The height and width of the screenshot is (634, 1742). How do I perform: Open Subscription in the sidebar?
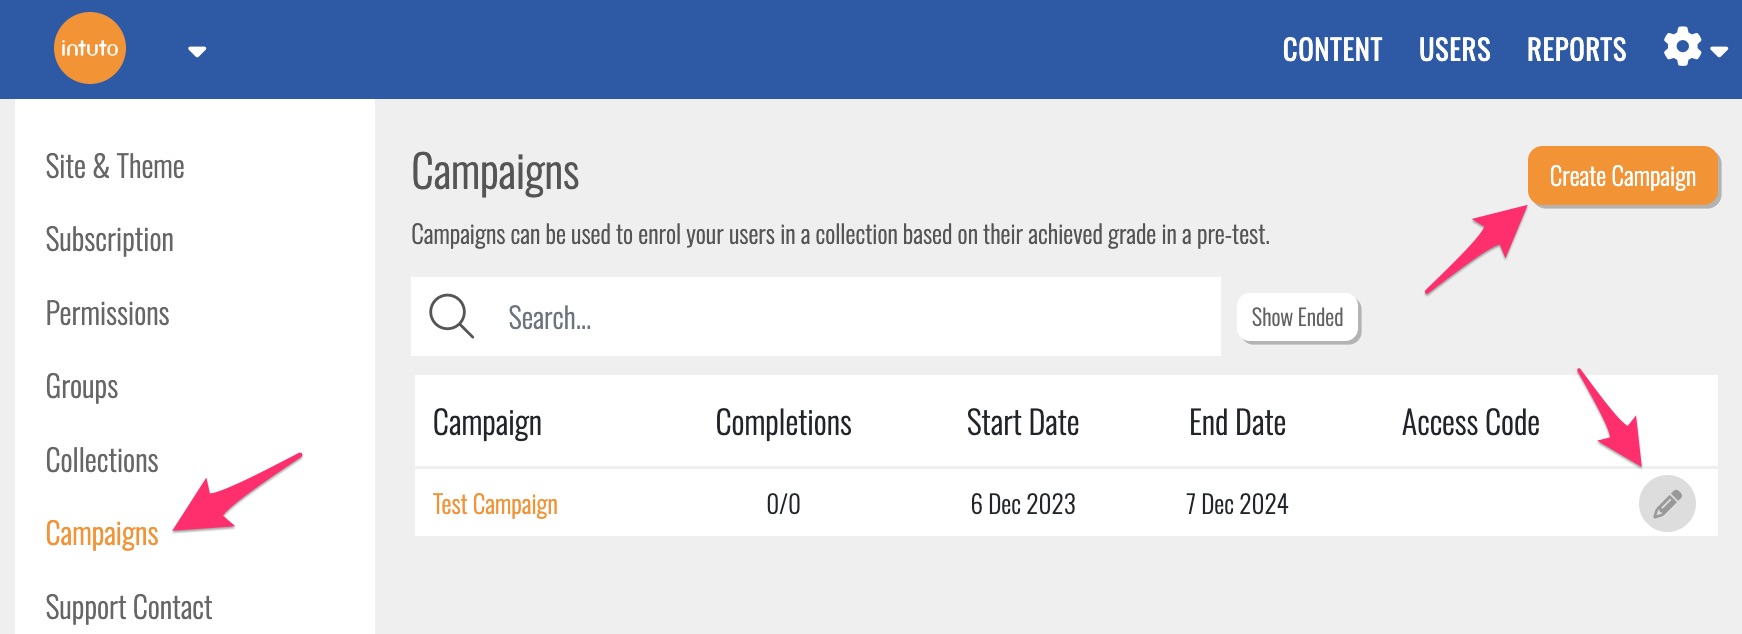coord(110,240)
